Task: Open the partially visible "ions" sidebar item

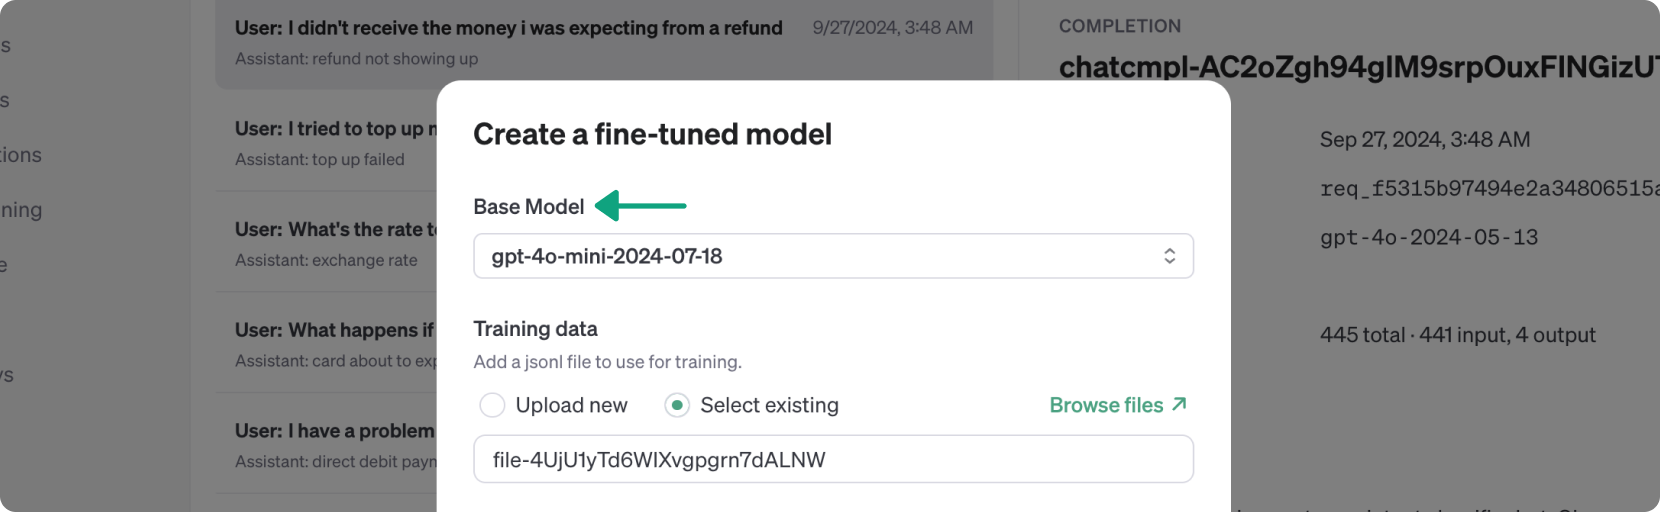Action: [21, 155]
